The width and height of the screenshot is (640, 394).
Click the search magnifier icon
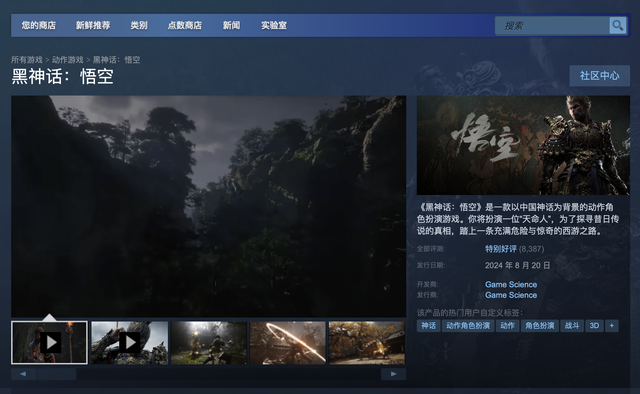click(618, 26)
